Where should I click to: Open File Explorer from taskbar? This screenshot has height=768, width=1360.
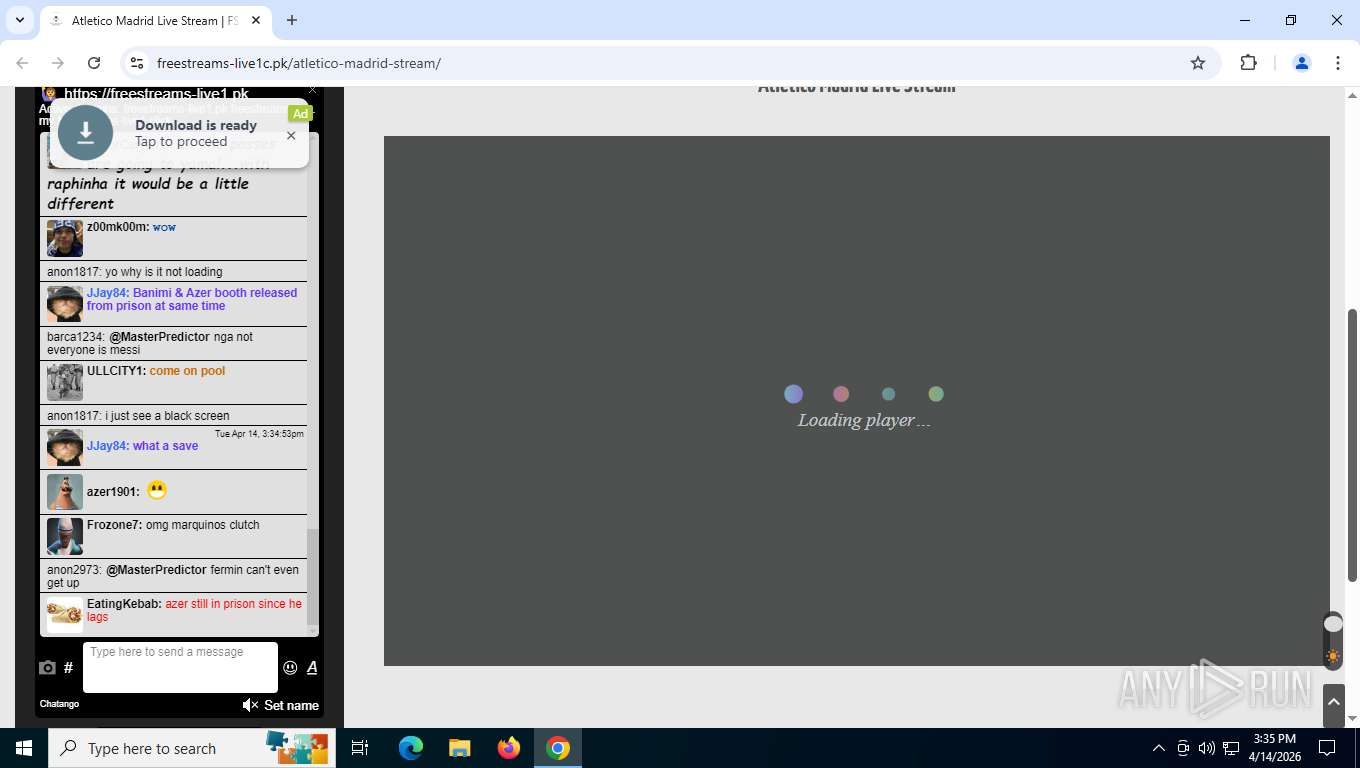(x=459, y=748)
